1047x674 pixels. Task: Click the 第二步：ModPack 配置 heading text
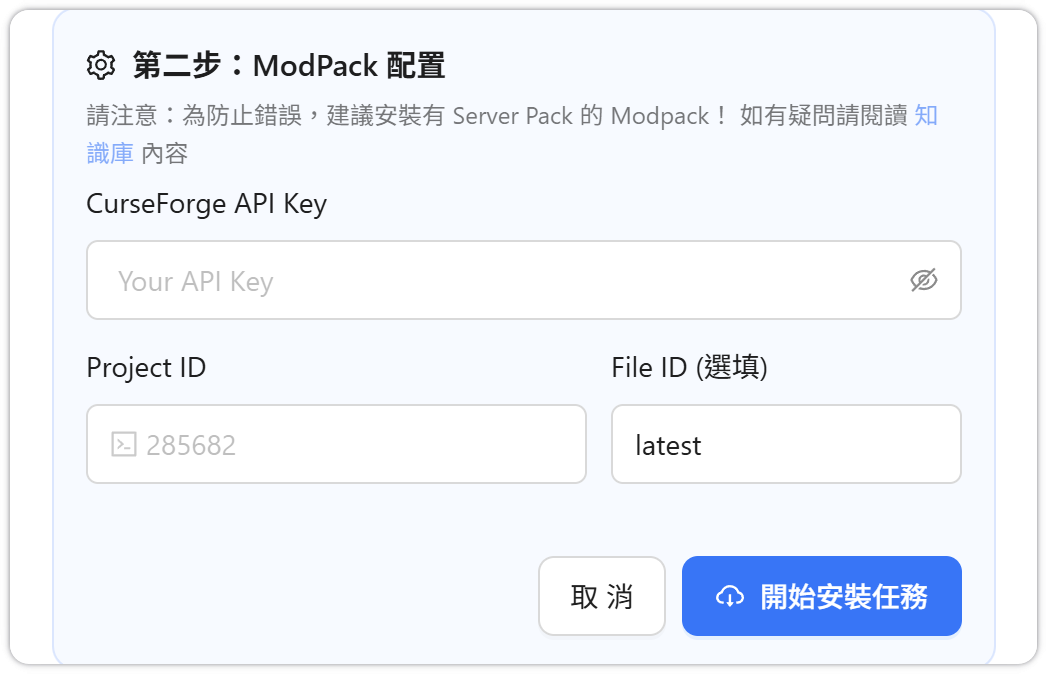(x=289, y=66)
